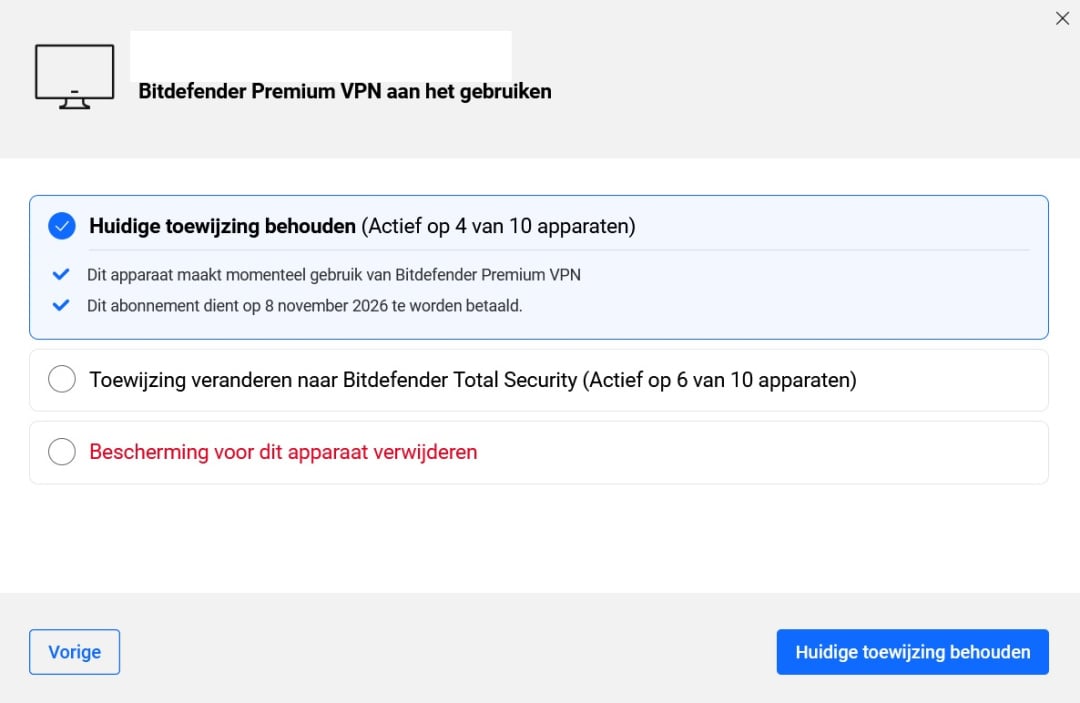Image resolution: width=1080 pixels, height=703 pixels.
Task: Go back with the Vorige button
Action: 74,652
